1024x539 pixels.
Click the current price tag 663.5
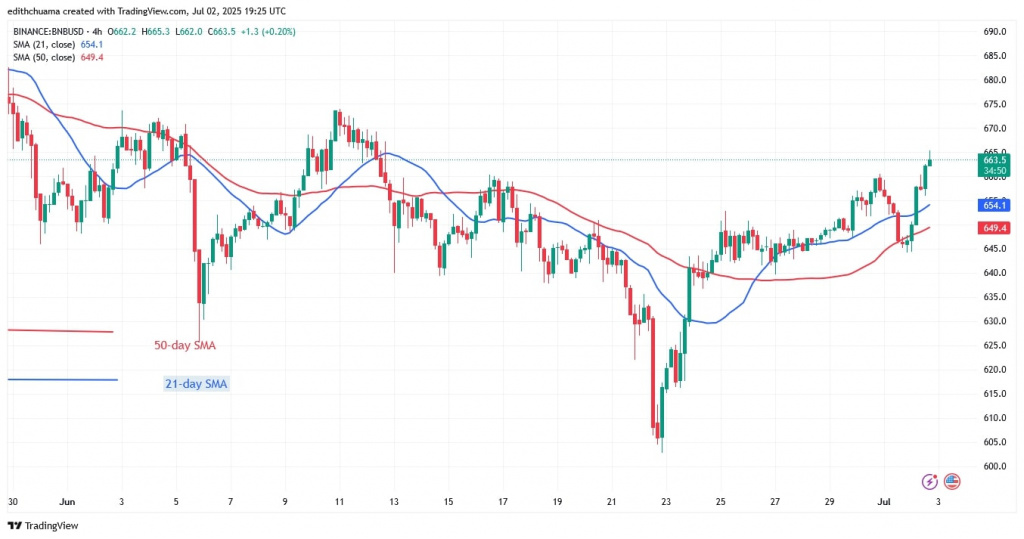[995, 159]
